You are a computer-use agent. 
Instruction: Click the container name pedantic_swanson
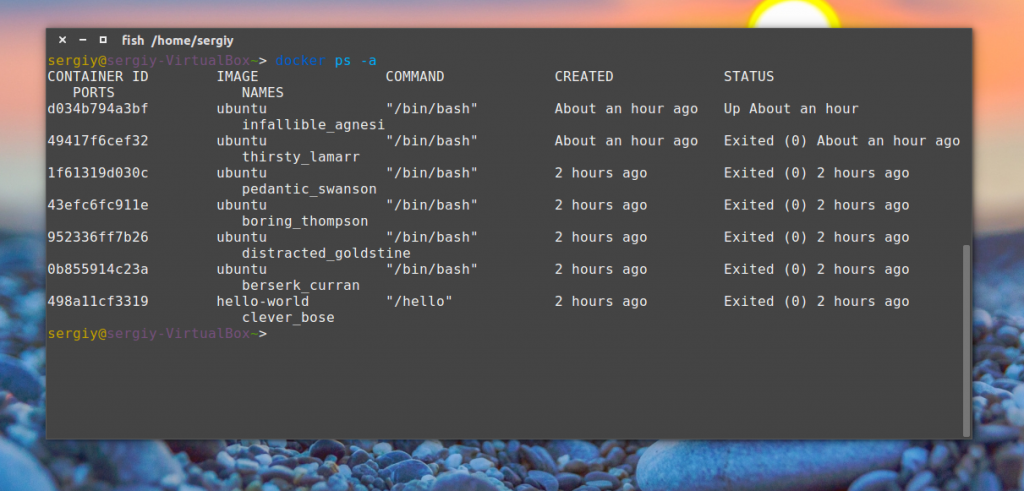tap(309, 189)
